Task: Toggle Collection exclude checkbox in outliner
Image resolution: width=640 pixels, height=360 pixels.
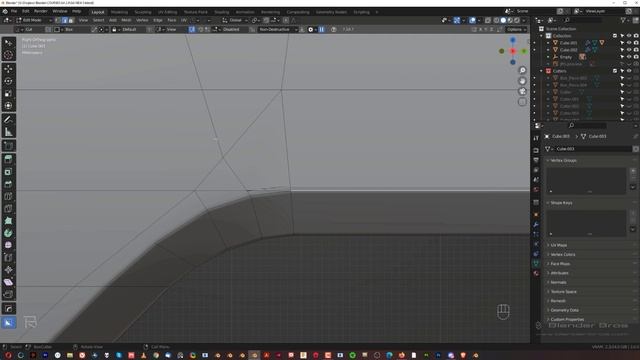Action: pos(615,36)
